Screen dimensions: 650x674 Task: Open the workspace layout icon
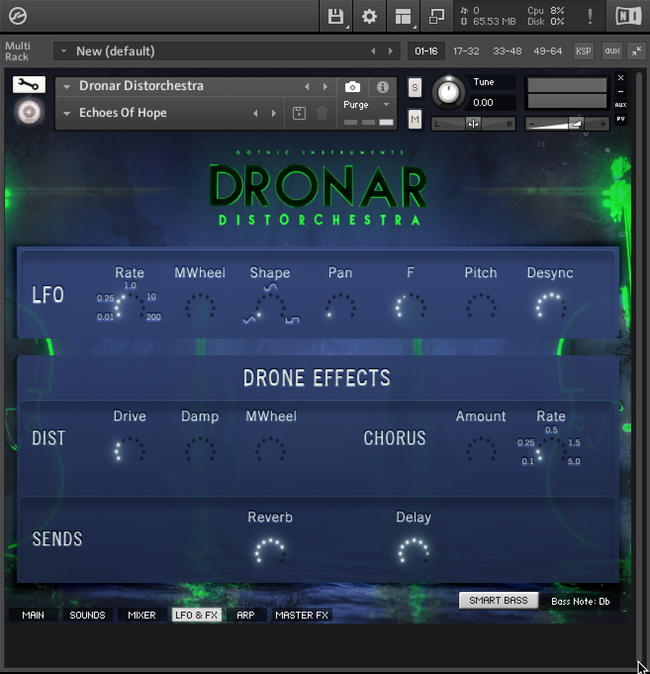(x=403, y=17)
